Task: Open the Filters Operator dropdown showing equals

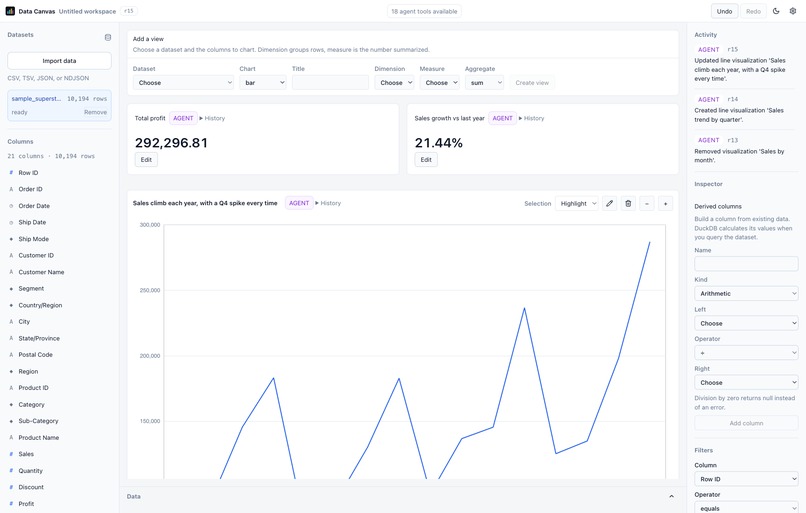Action: [x=746, y=508]
